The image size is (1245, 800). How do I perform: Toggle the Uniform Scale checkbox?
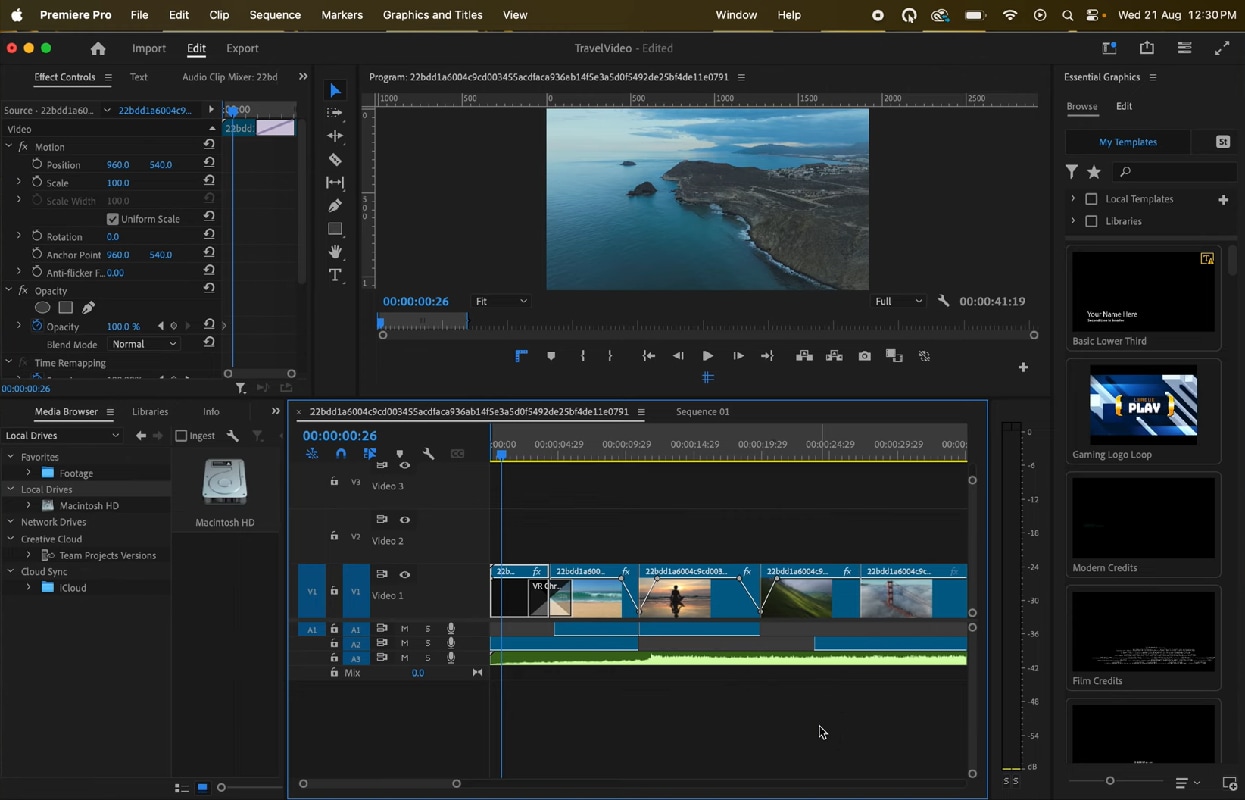click(x=112, y=219)
